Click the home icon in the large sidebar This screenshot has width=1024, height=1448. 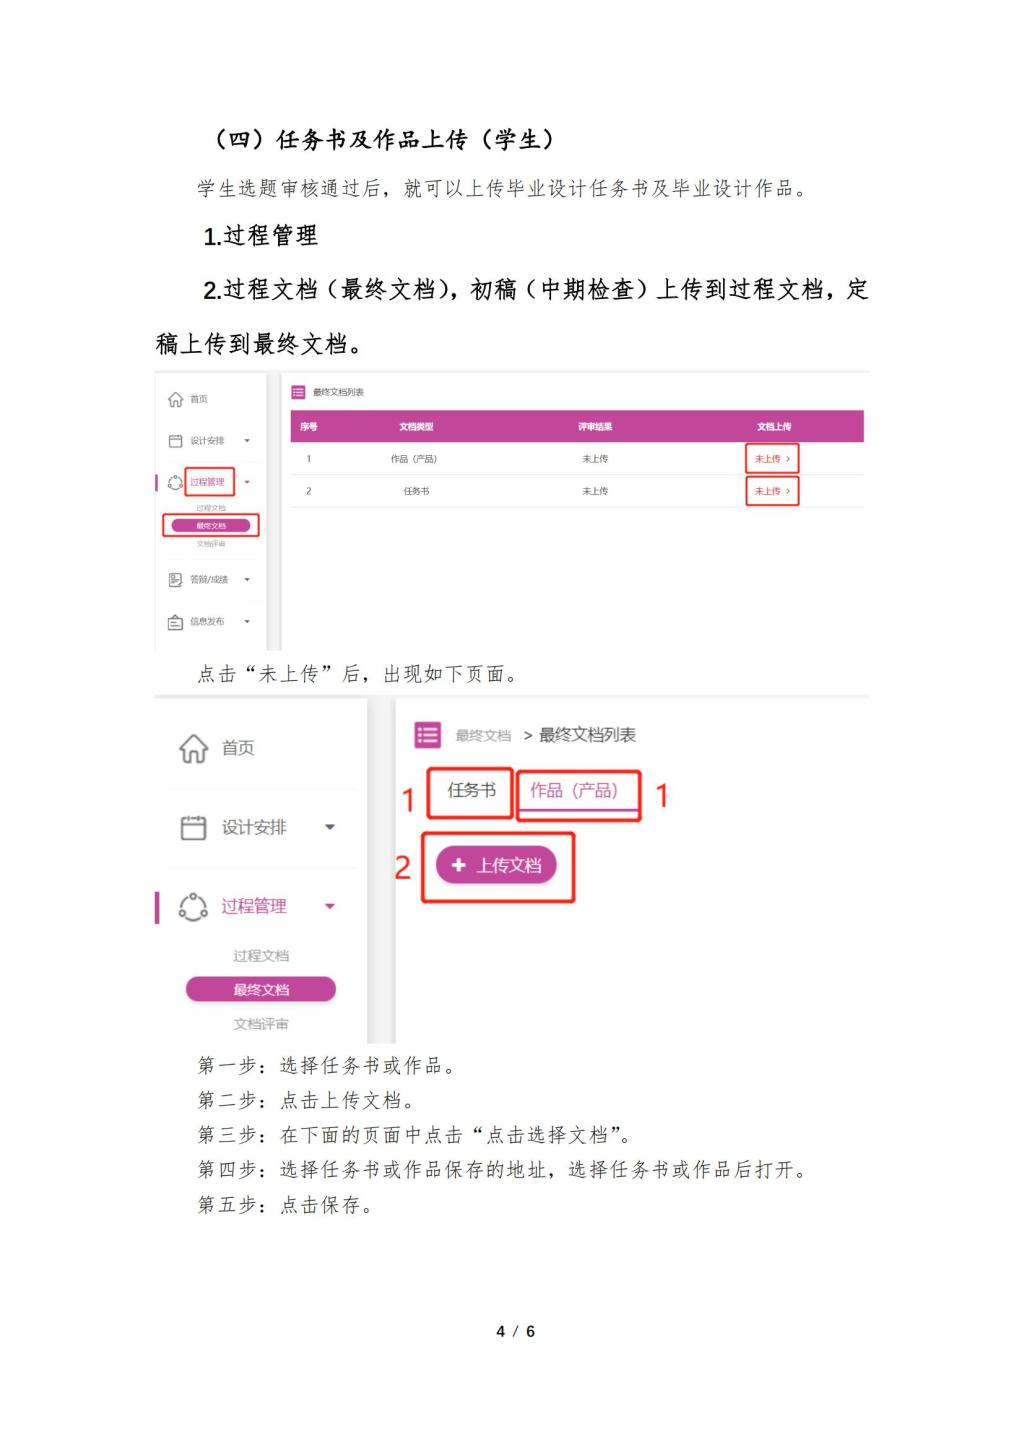tap(193, 748)
